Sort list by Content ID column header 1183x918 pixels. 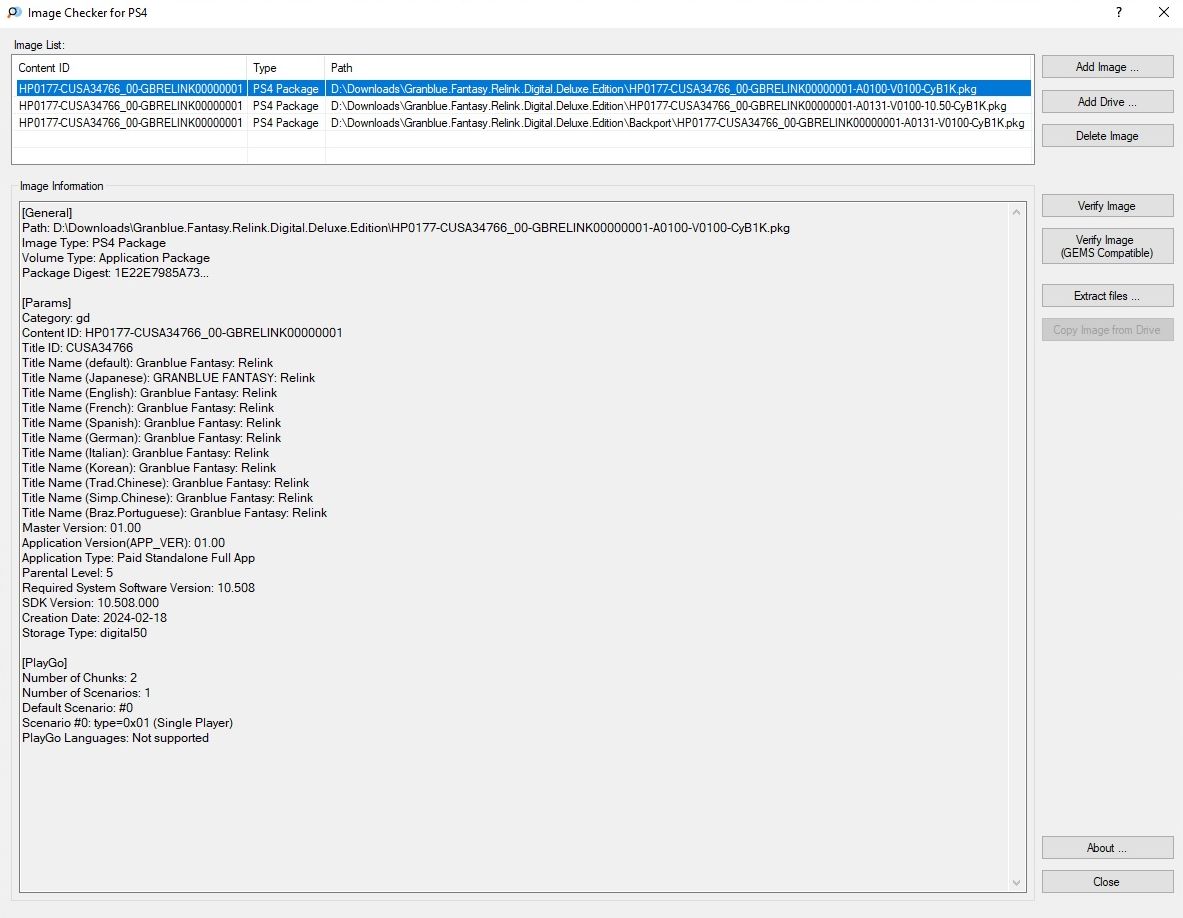[x=129, y=68]
